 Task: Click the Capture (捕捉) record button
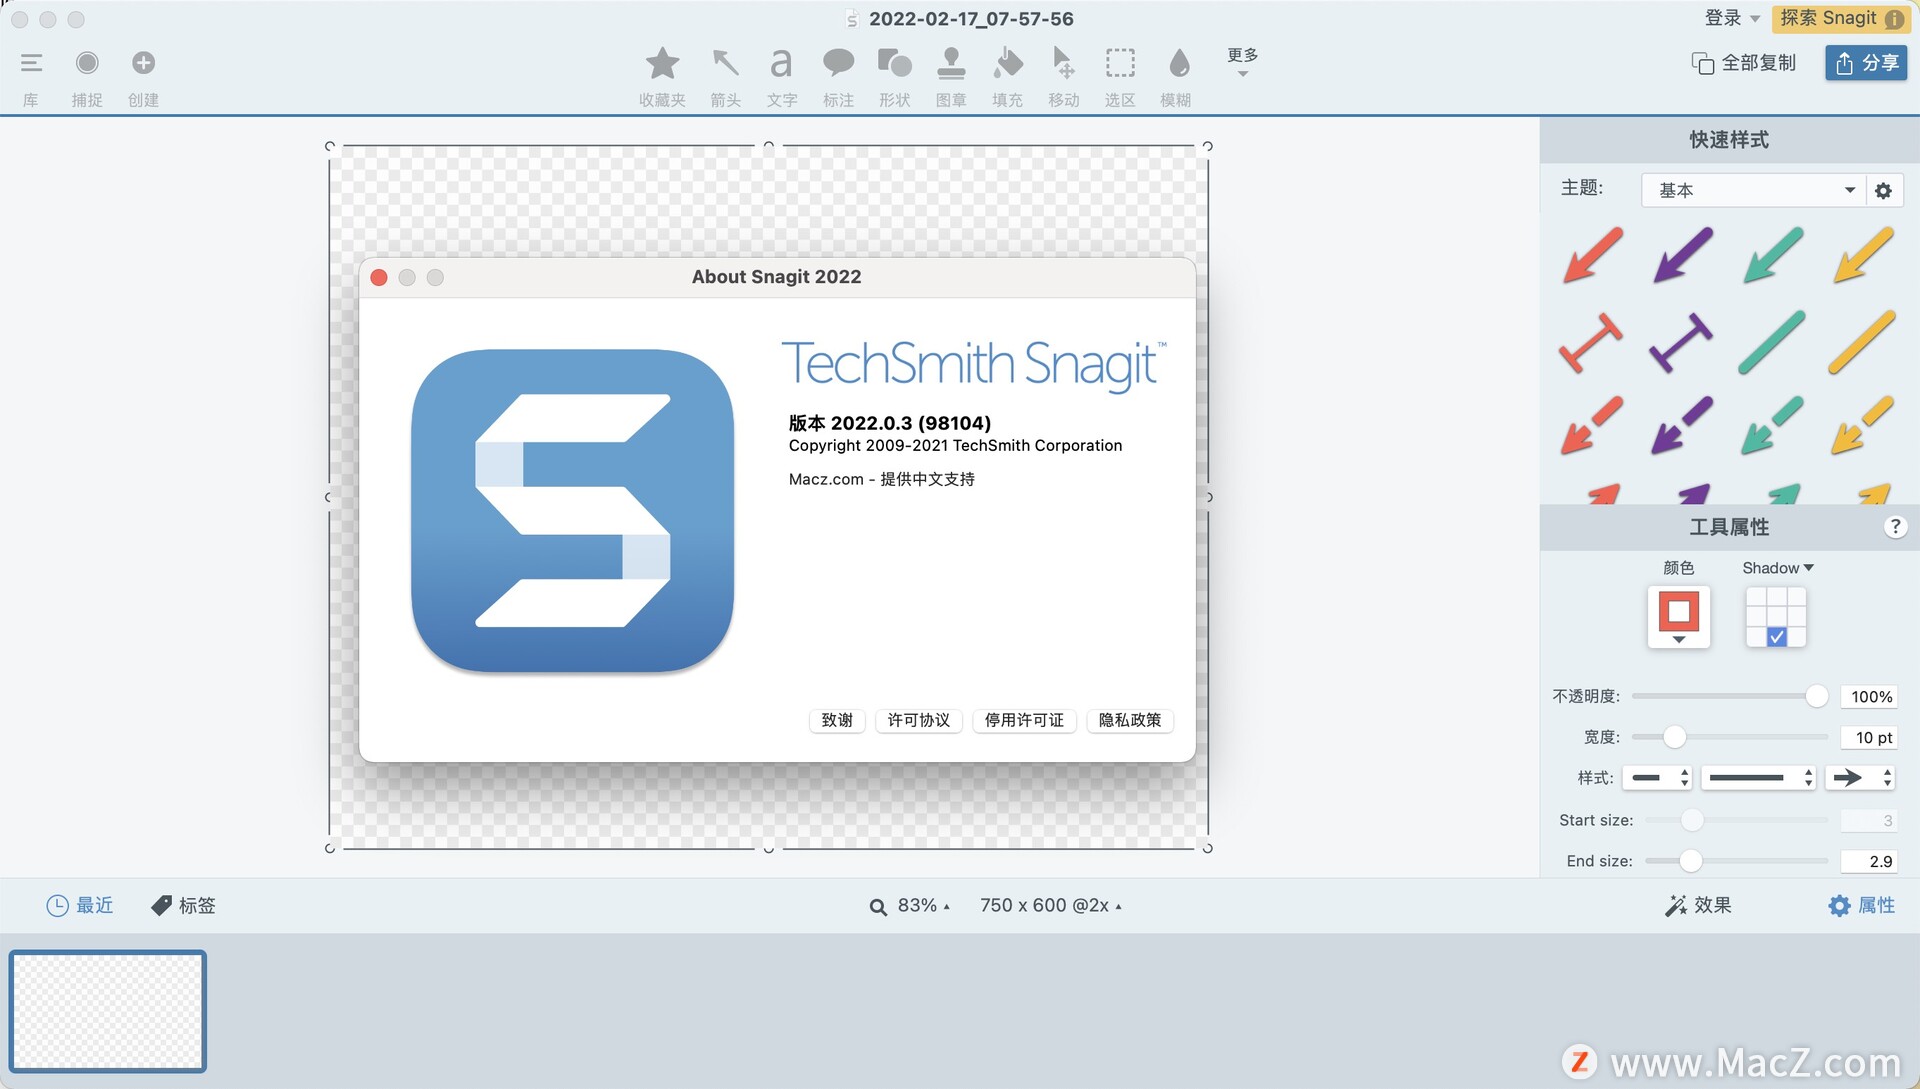click(x=87, y=64)
